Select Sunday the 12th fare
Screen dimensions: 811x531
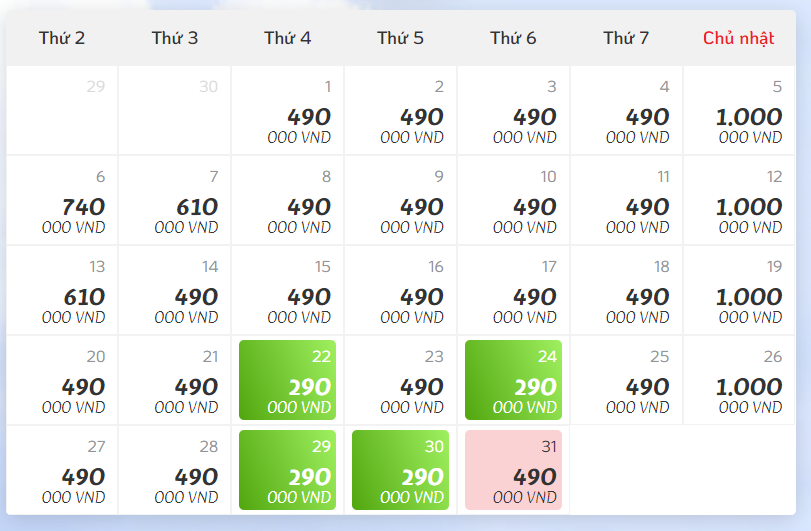(739, 200)
